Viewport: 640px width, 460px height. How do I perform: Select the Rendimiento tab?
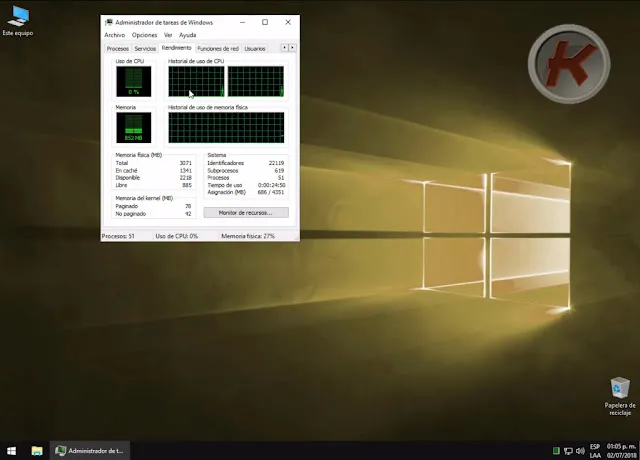coord(176,48)
